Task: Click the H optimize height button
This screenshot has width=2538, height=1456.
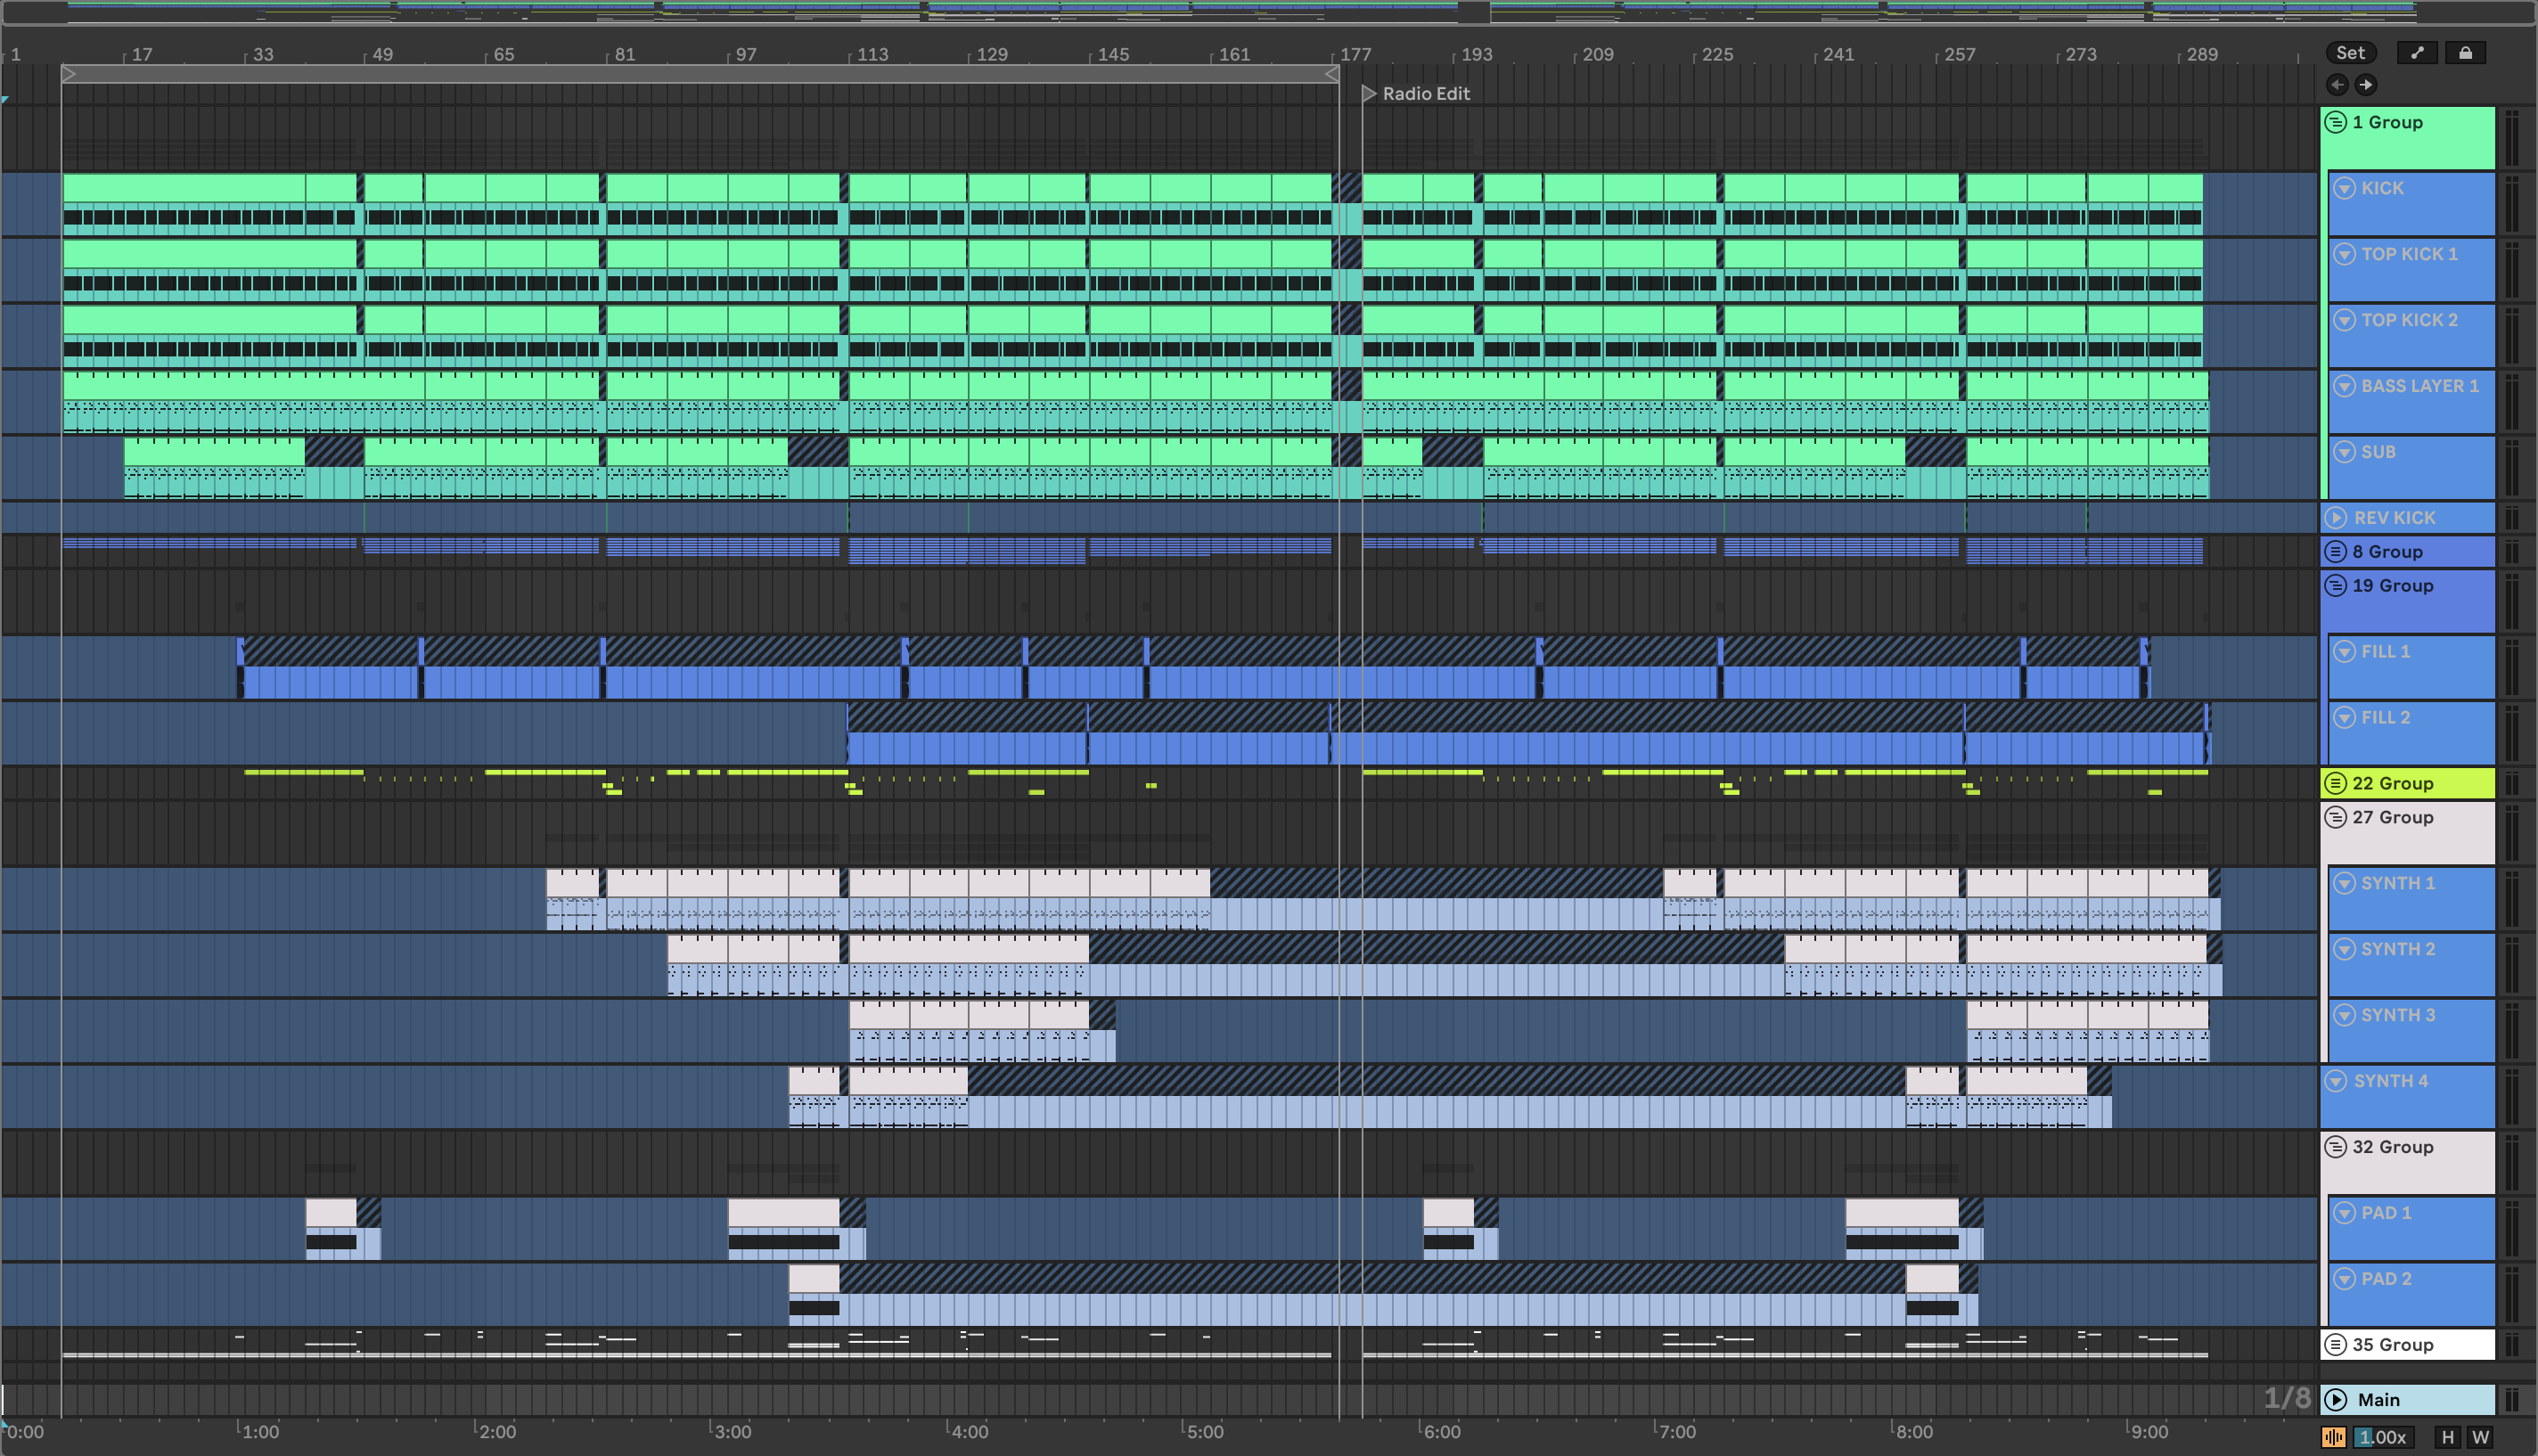Action: tap(2447, 1437)
